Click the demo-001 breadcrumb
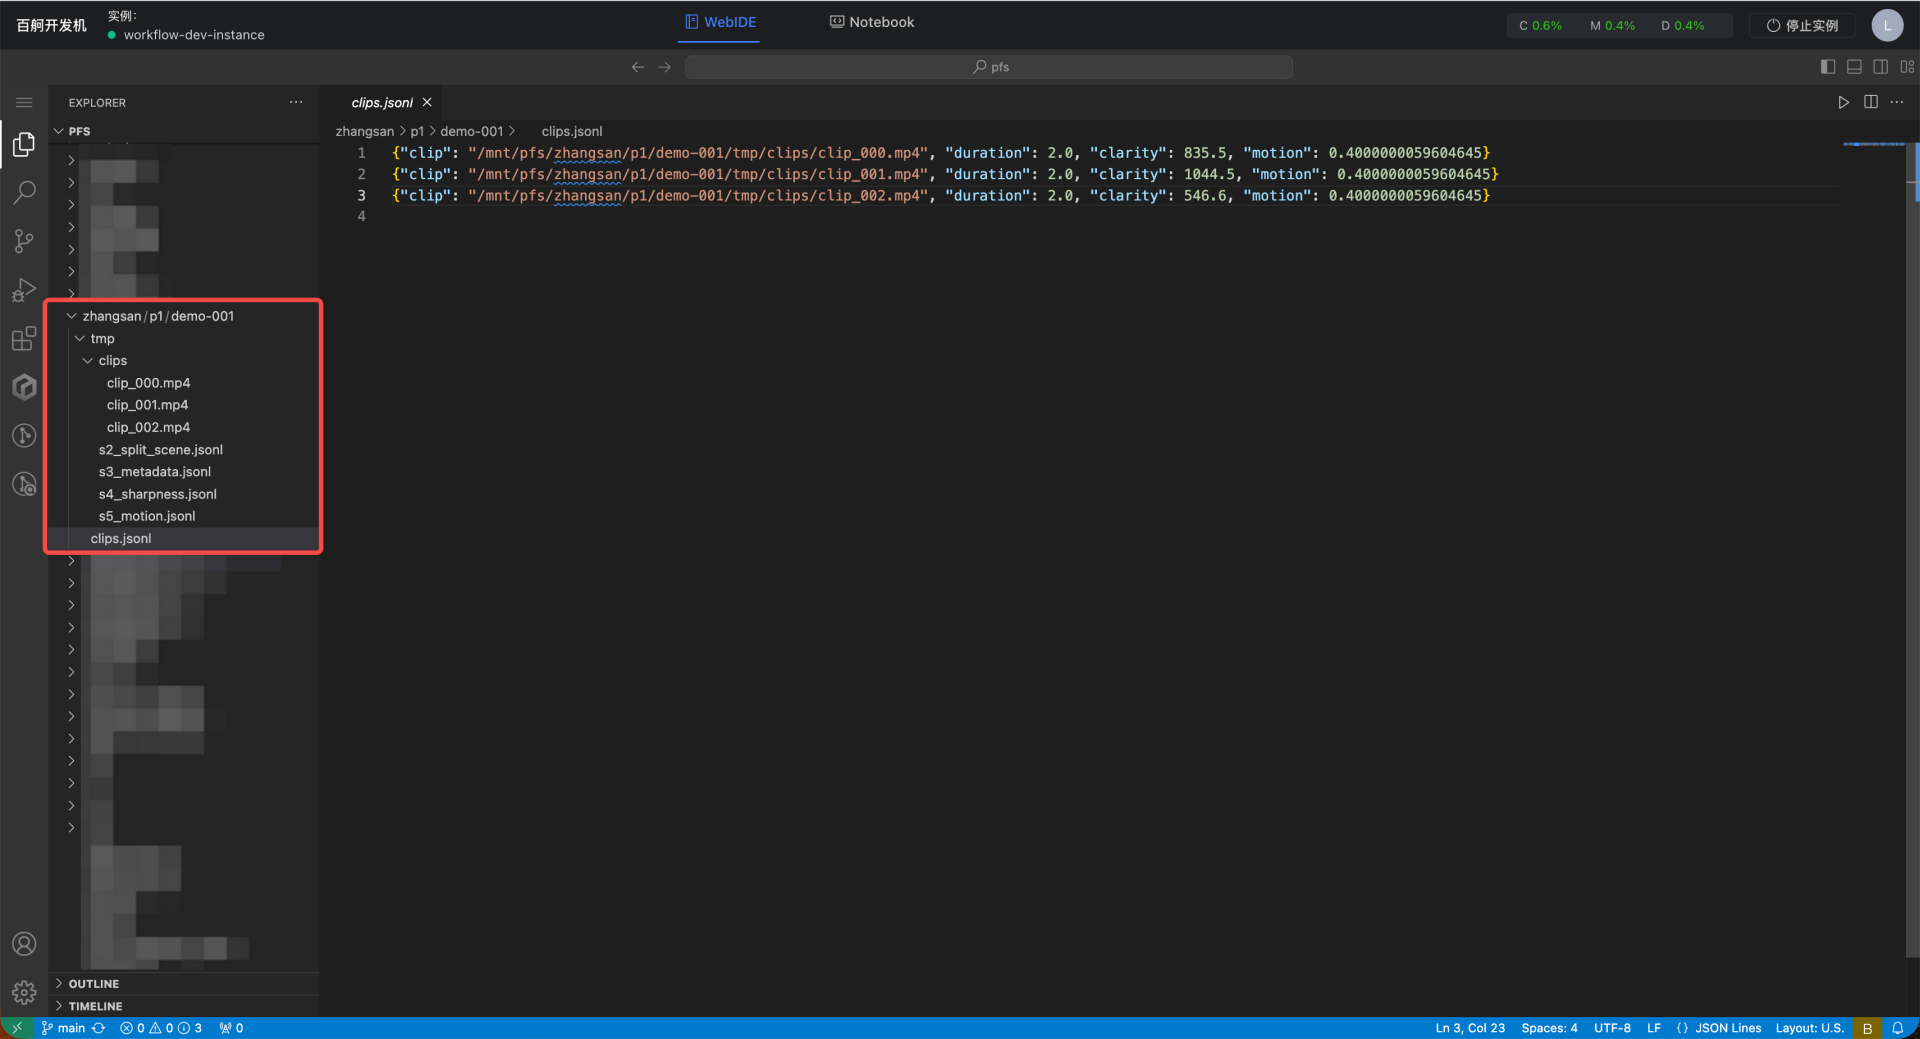 [472, 131]
